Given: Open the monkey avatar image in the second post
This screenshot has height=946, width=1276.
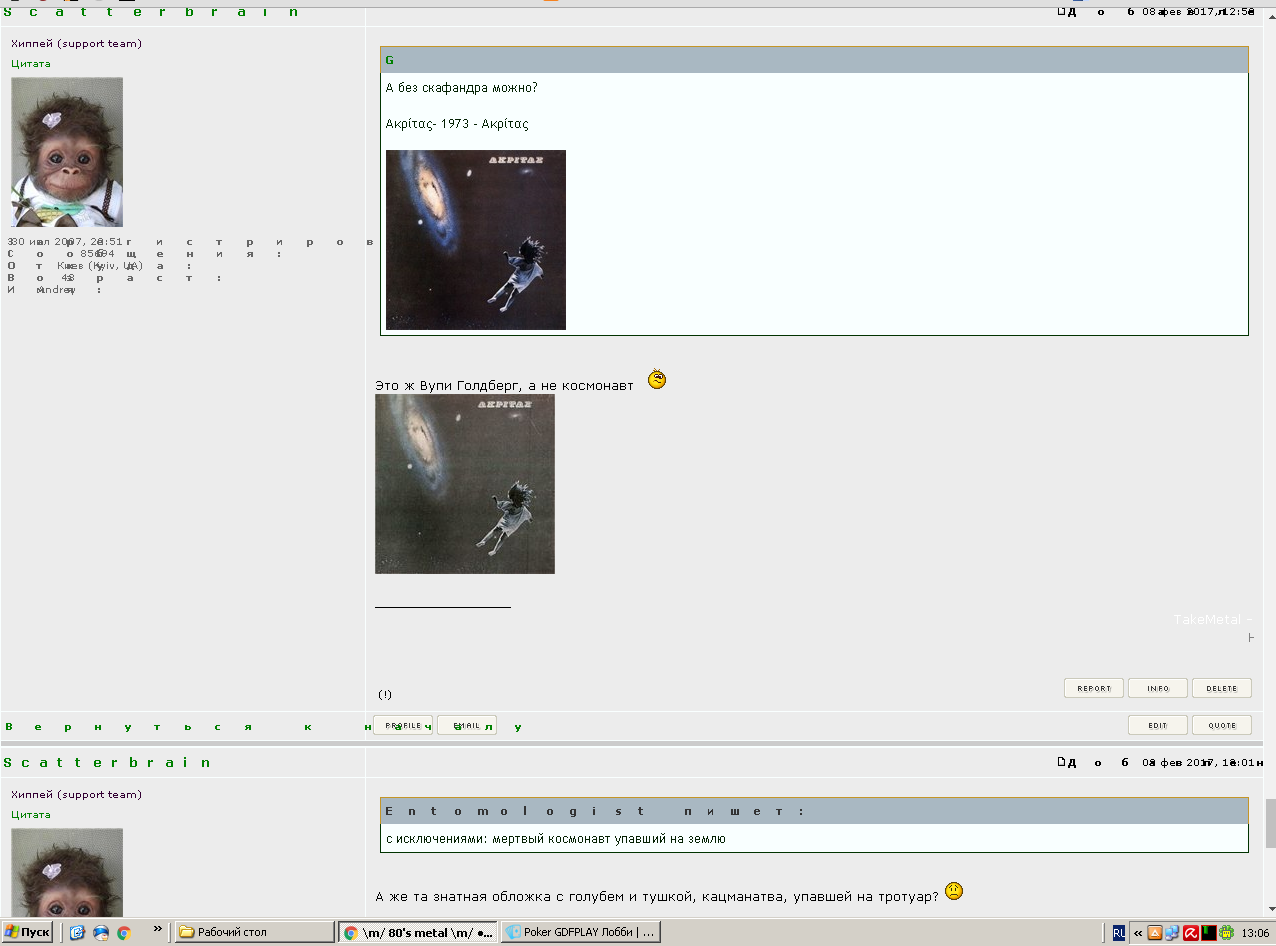Looking at the screenshot, I should tap(67, 872).
